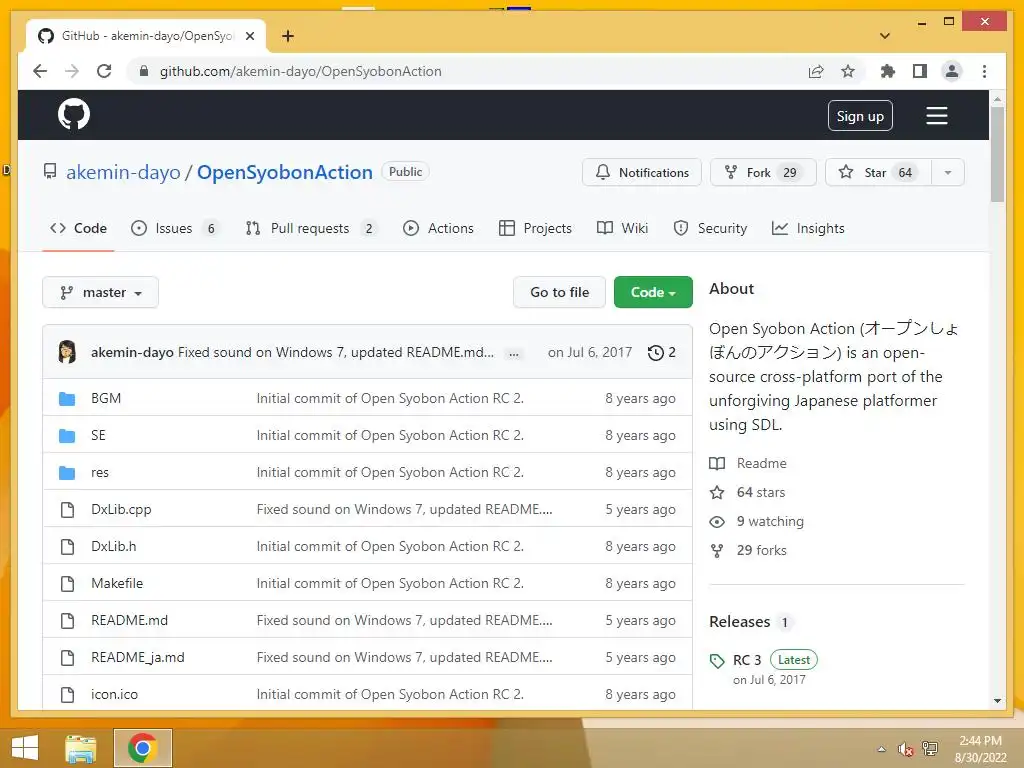Viewport: 1024px width, 768px height.
Task: Open the README.md file
Action: tap(129, 620)
